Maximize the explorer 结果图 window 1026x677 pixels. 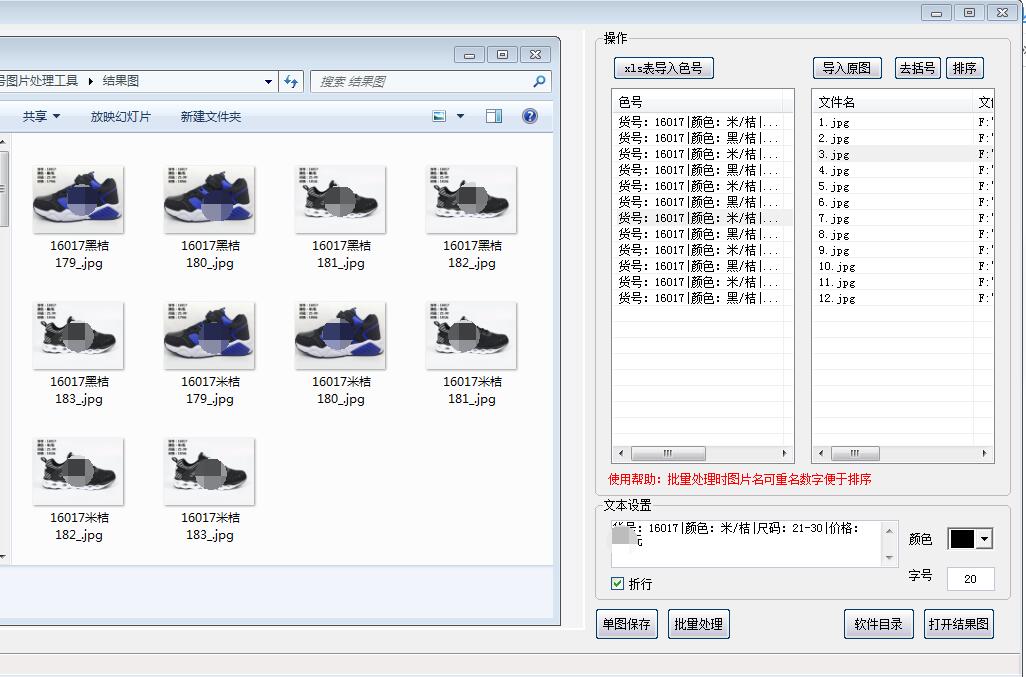(x=503, y=55)
